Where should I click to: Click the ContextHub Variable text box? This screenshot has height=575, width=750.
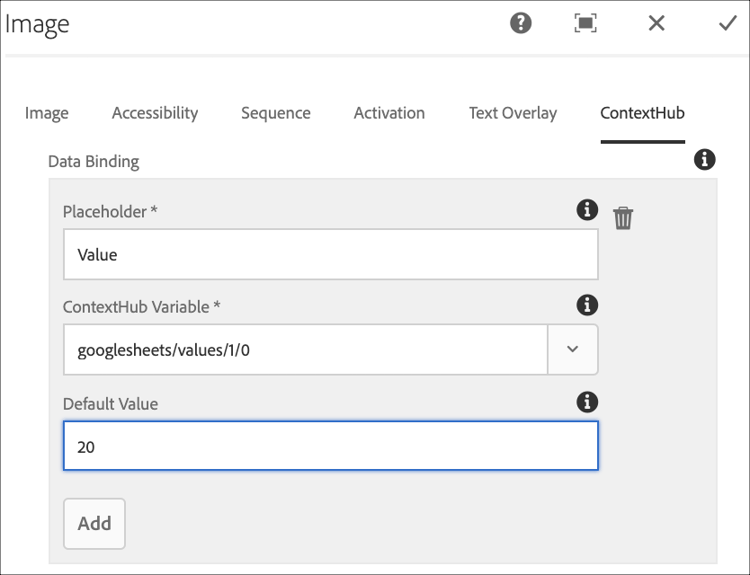pyautogui.click(x=305, y=349)
